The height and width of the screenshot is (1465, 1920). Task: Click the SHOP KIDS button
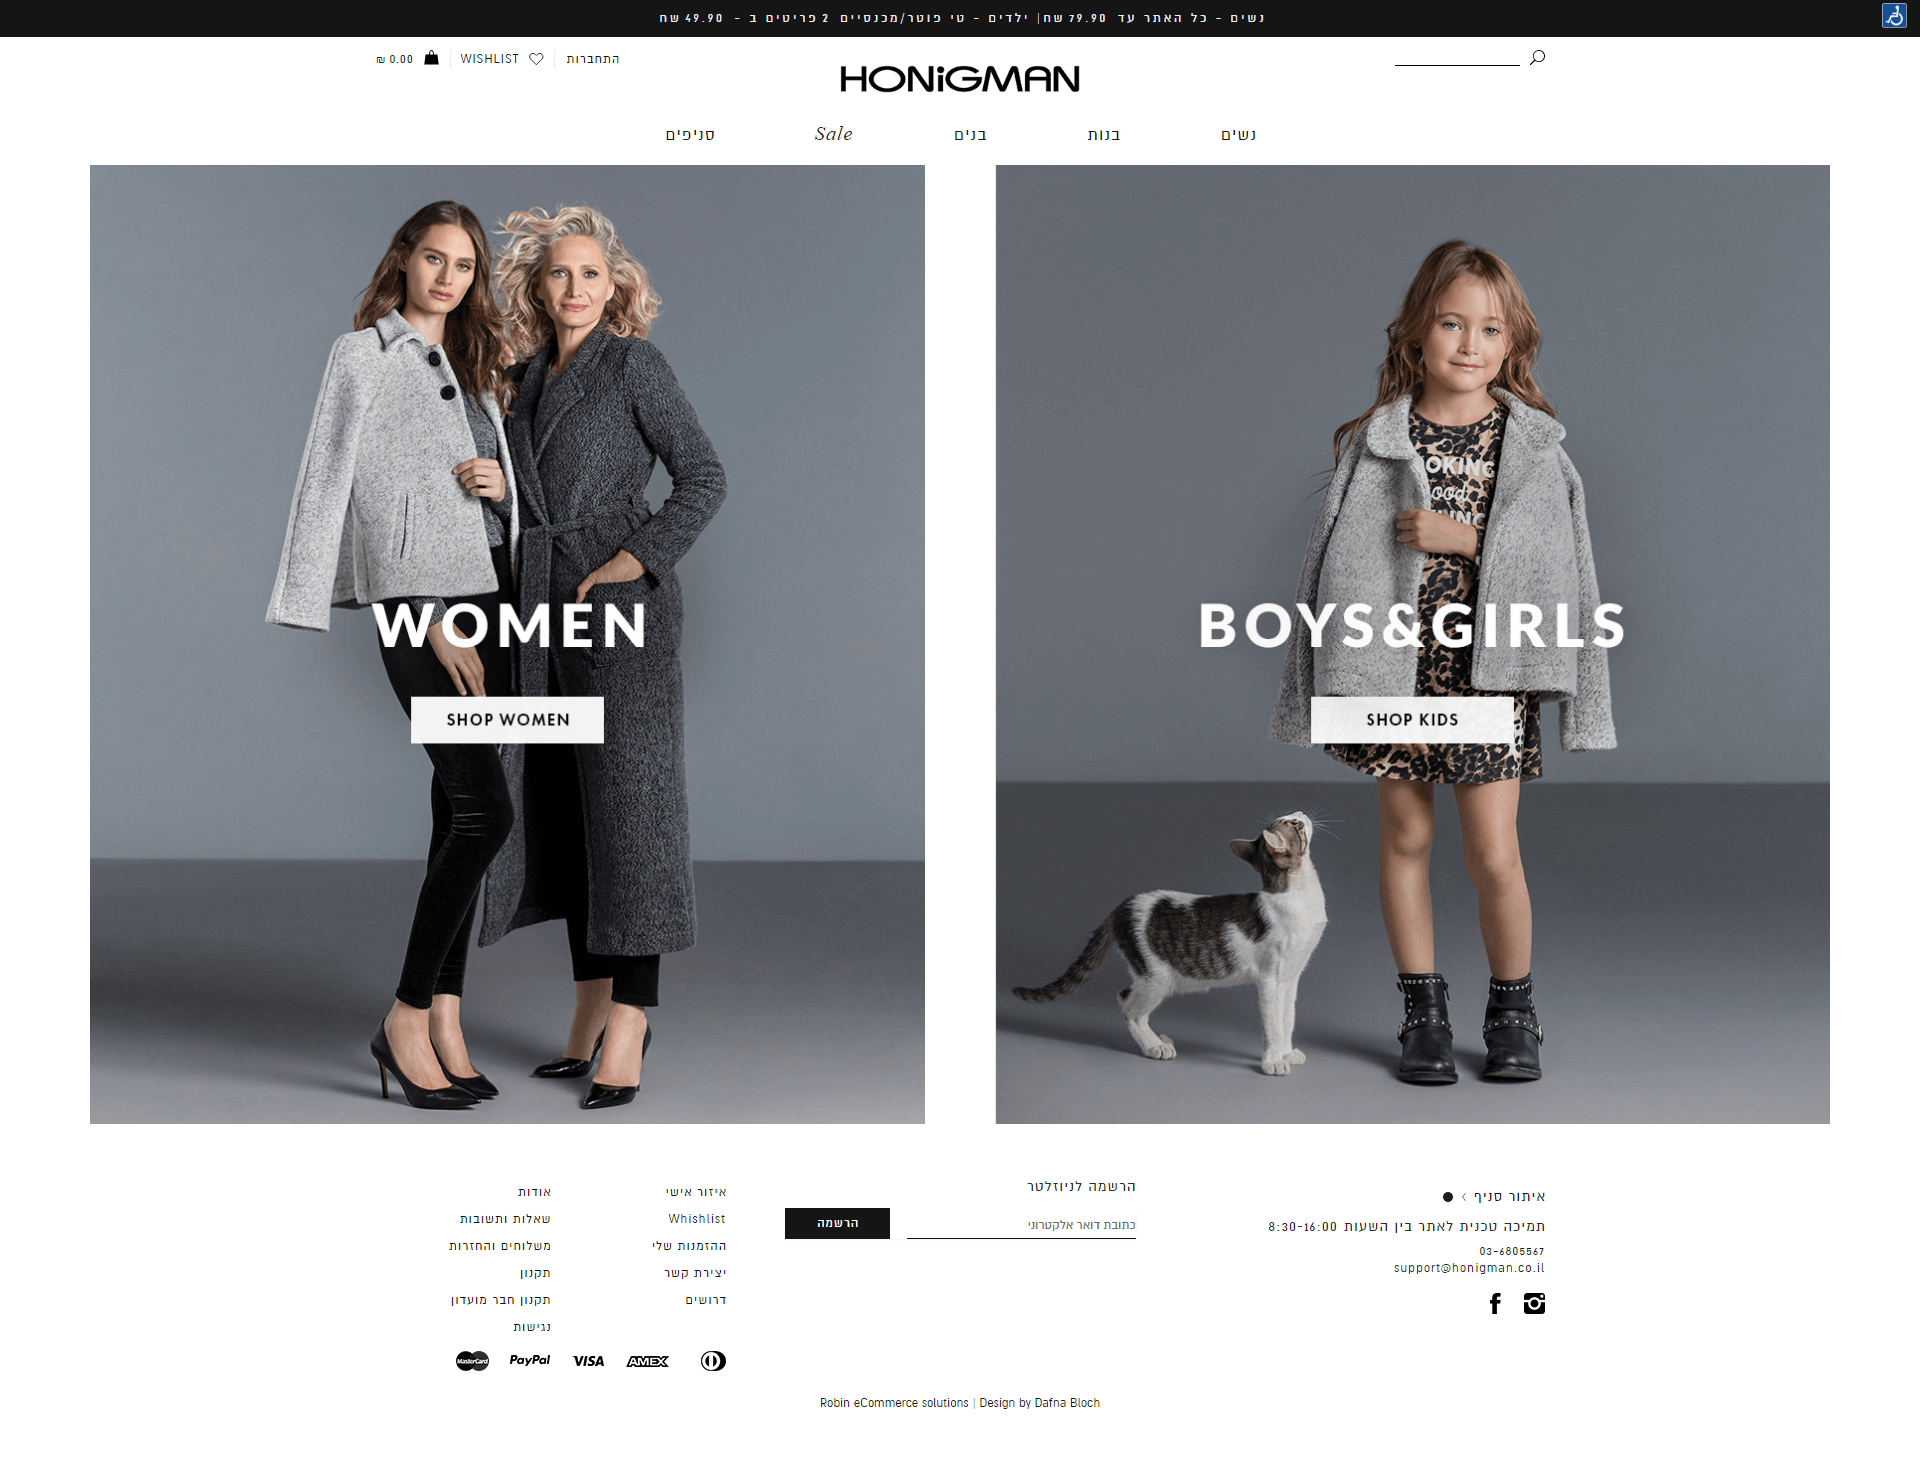pyautogui.click(x=1412, y=720)
